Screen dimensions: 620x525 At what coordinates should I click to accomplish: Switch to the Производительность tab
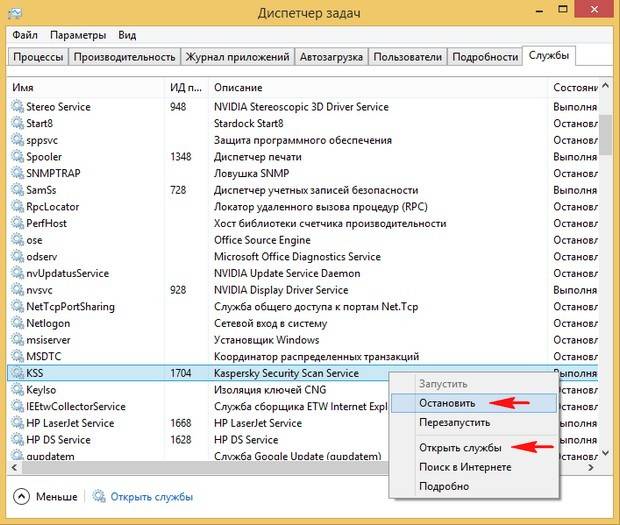click(x=125, y=57)
